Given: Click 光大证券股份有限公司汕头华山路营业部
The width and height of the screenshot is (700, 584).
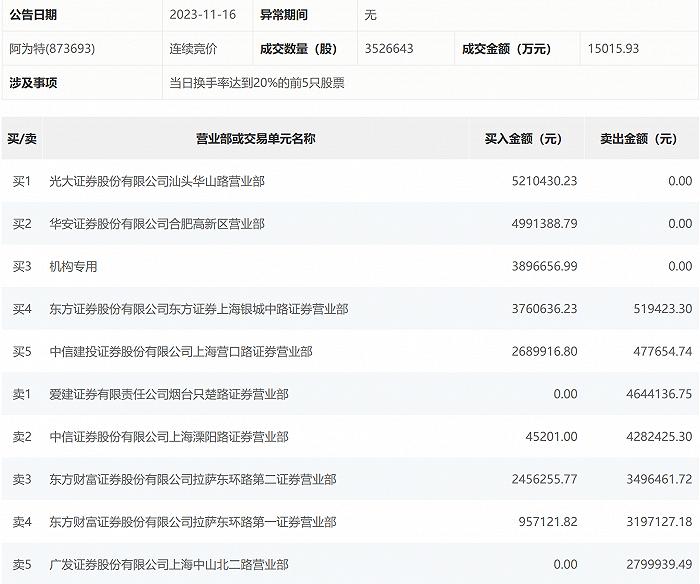Looking at the screenshot, I should coord(157,181).
